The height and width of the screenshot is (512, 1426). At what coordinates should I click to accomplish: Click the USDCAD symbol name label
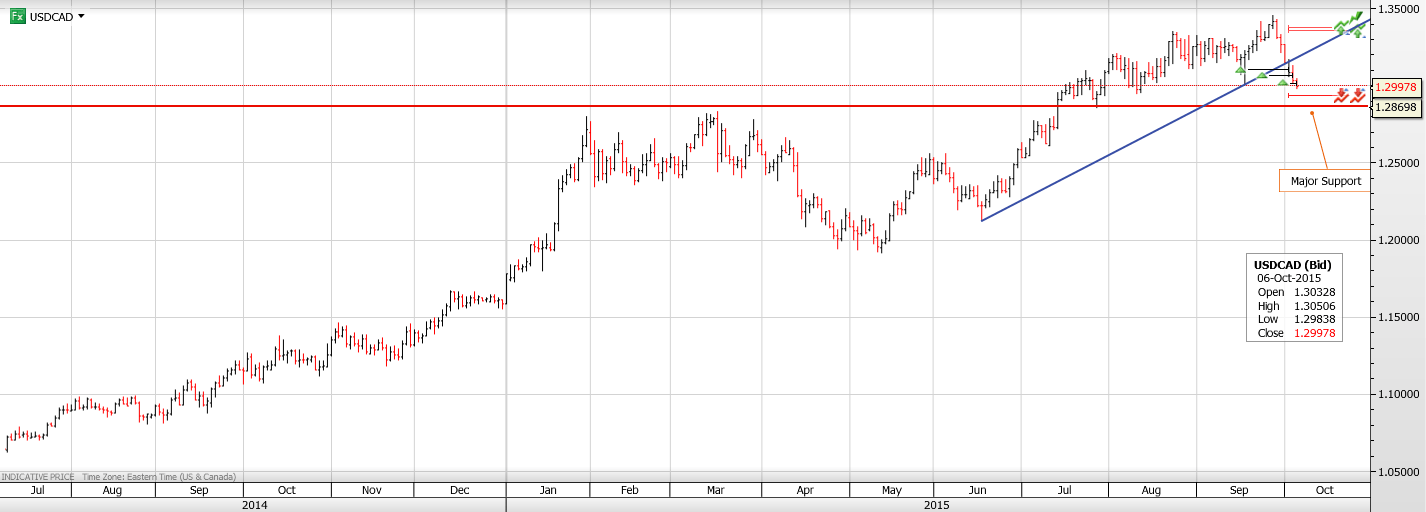[x=51, y=16]
